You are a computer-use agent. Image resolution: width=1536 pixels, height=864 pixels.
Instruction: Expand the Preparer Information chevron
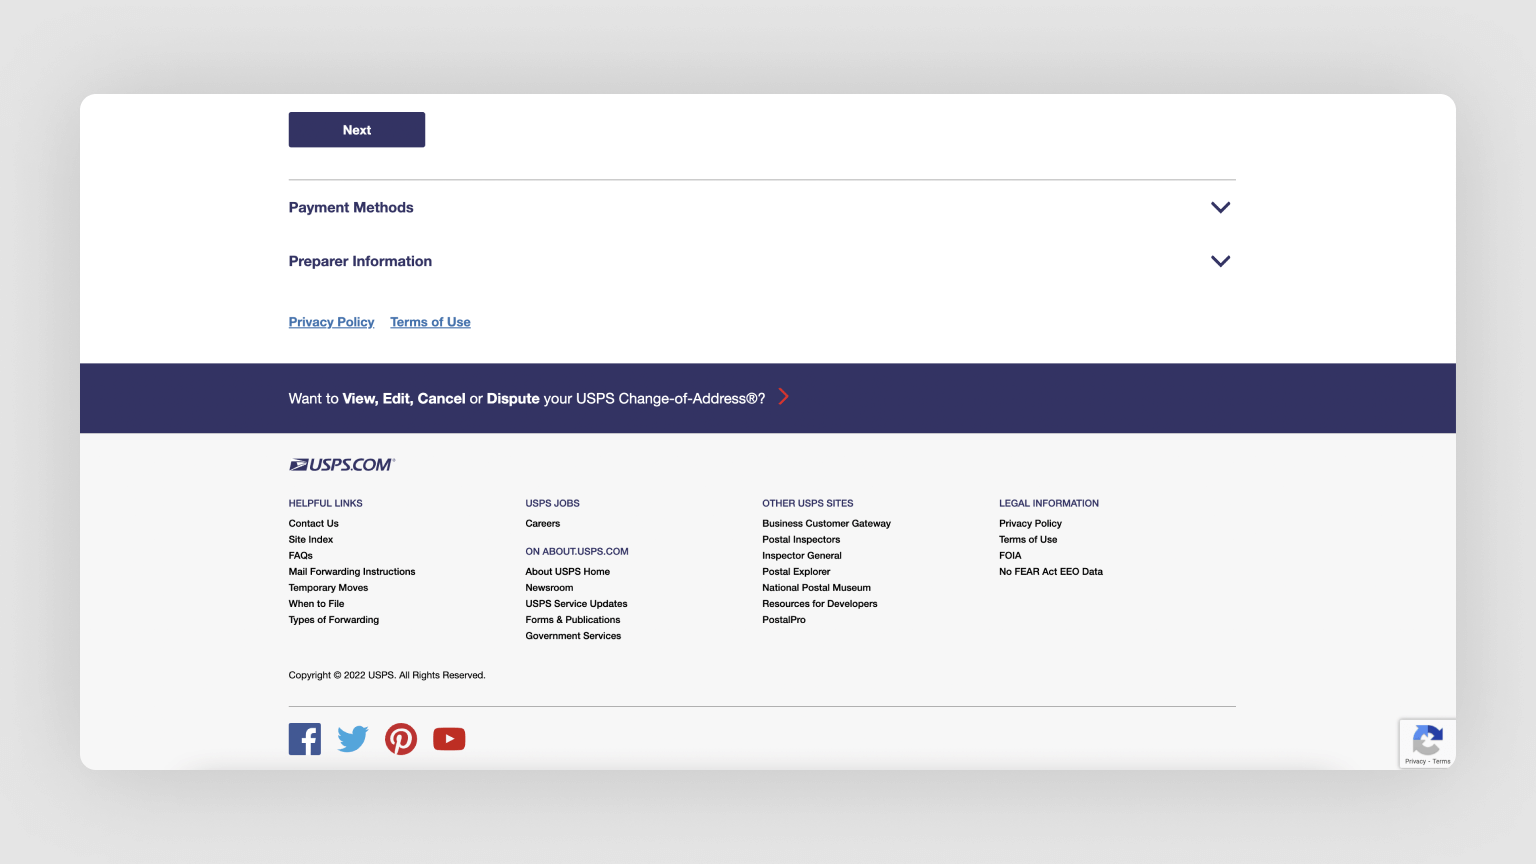[1220, 261]
